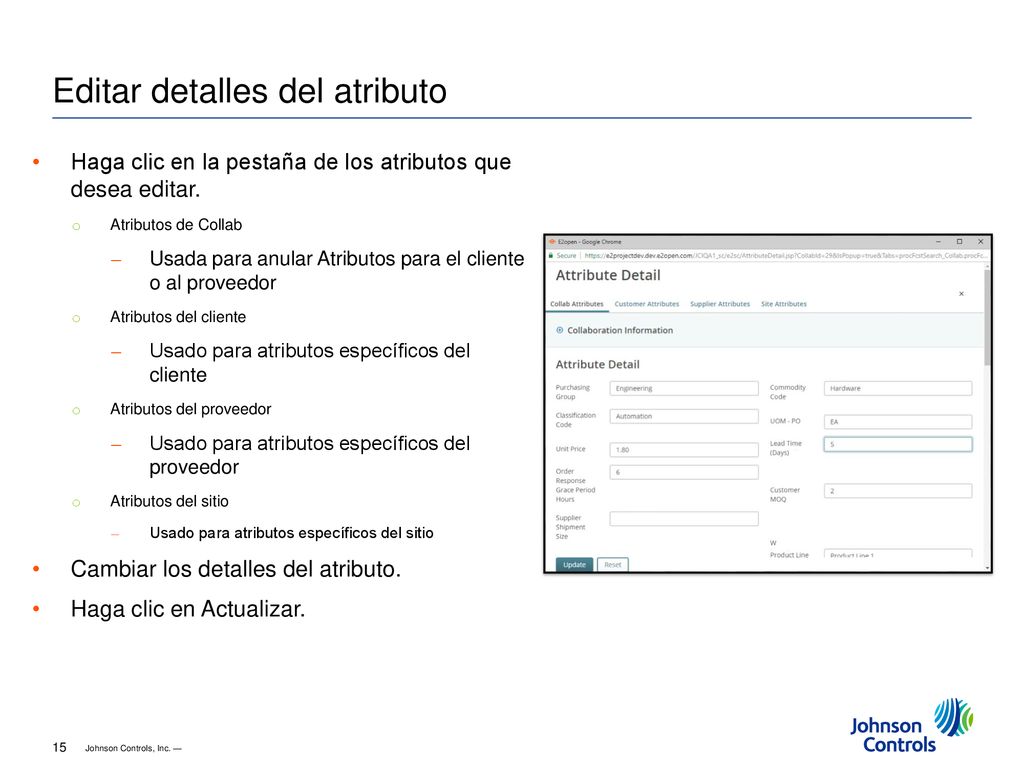
Task: Click the 'Johnson Controls, Inc.' footer text
Action: pos(128,748)
